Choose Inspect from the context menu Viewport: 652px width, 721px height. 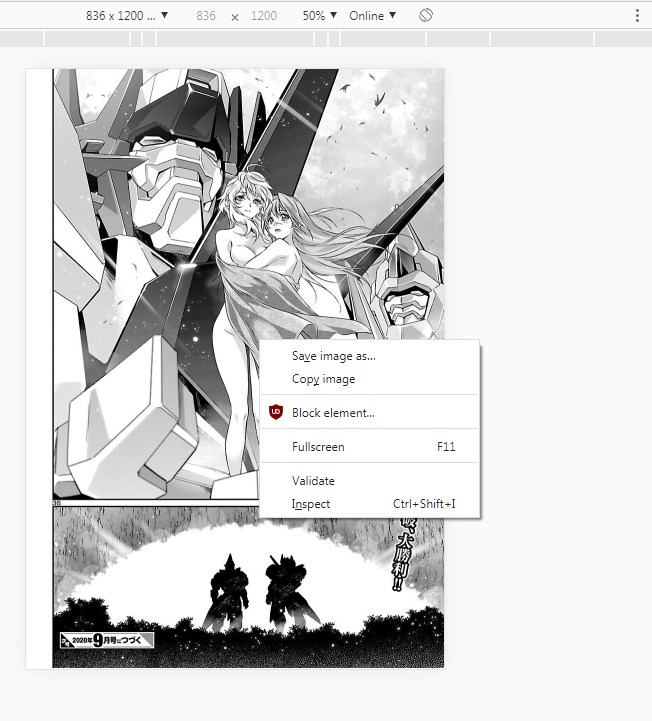370,504
